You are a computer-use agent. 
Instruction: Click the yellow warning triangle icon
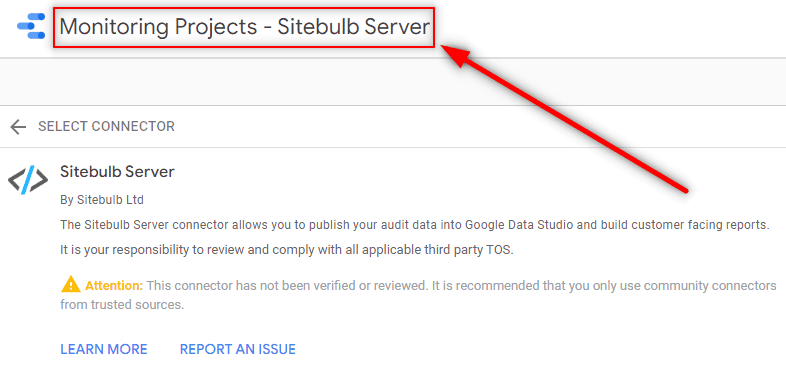71,285
